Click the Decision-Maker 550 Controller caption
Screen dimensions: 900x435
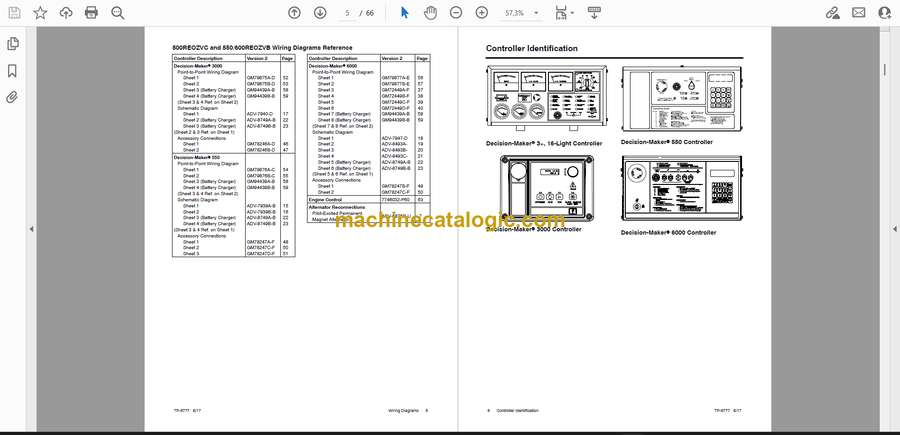click(666, 142)
